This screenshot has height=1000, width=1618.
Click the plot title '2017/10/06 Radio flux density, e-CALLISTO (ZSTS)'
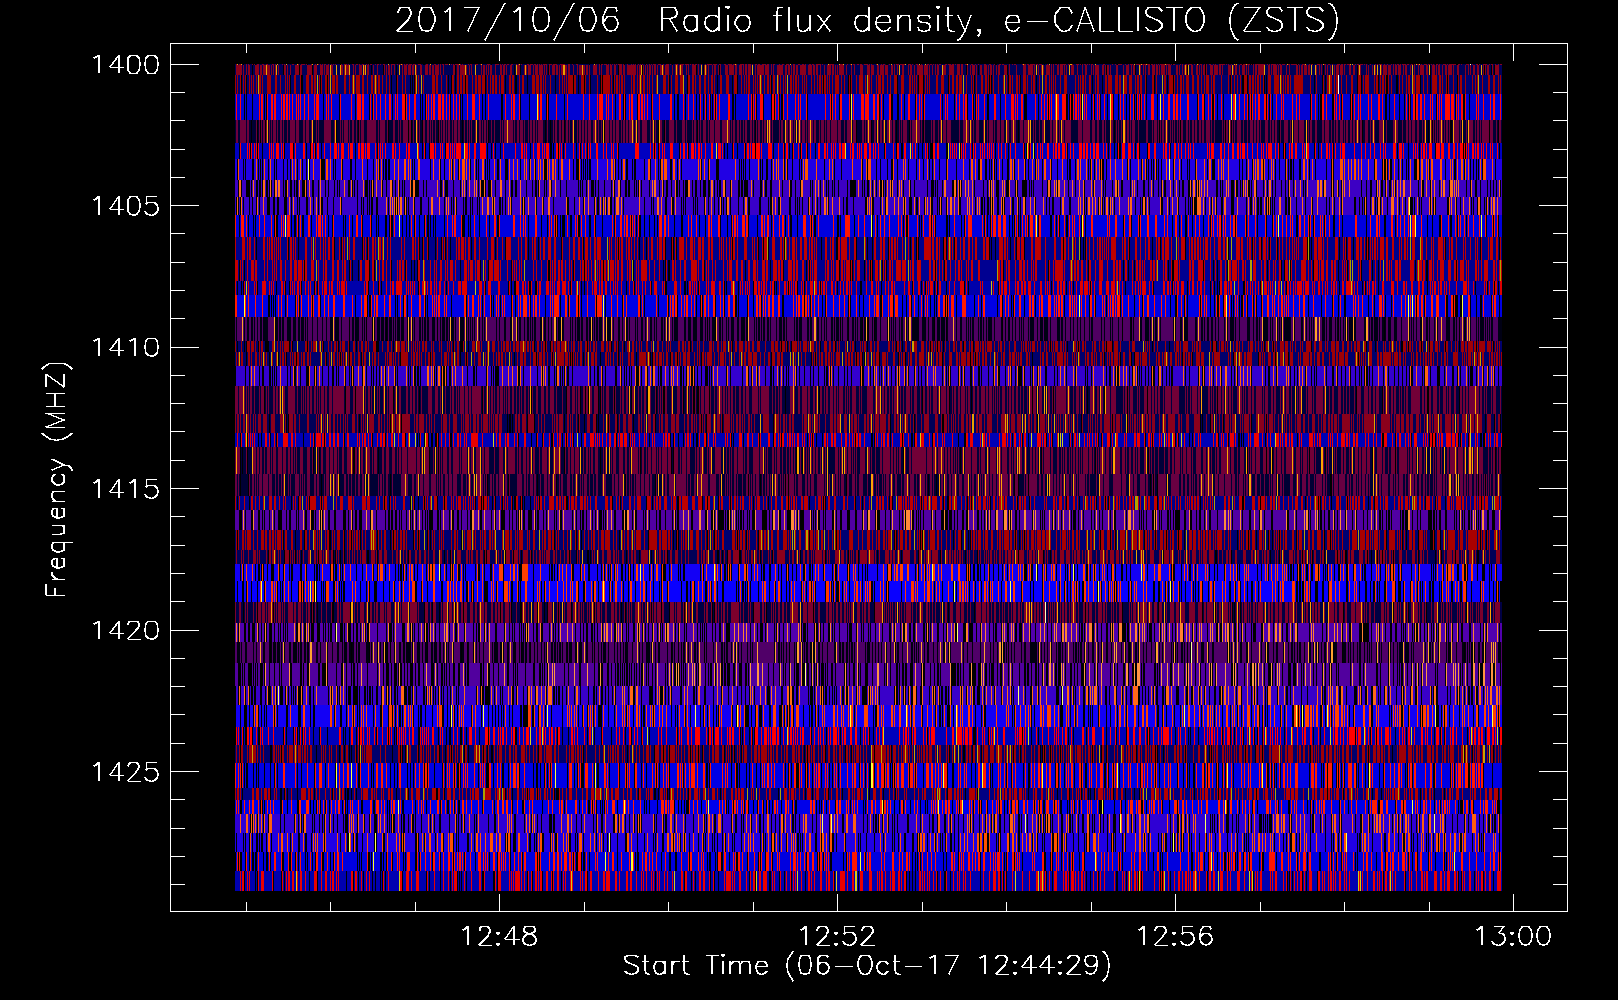coord(867,21)
